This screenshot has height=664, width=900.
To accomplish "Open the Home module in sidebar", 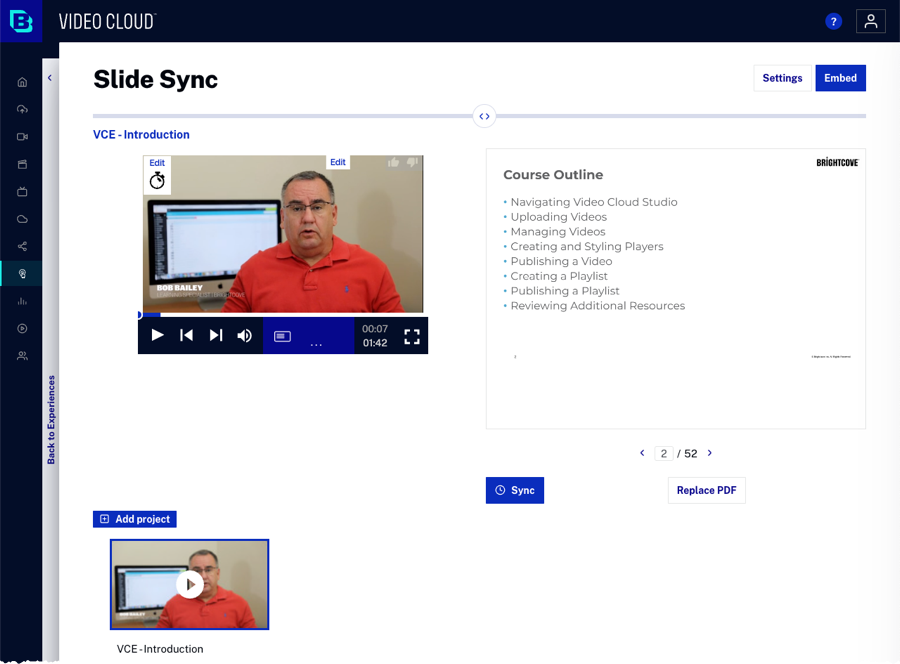I will coord(22,82).
